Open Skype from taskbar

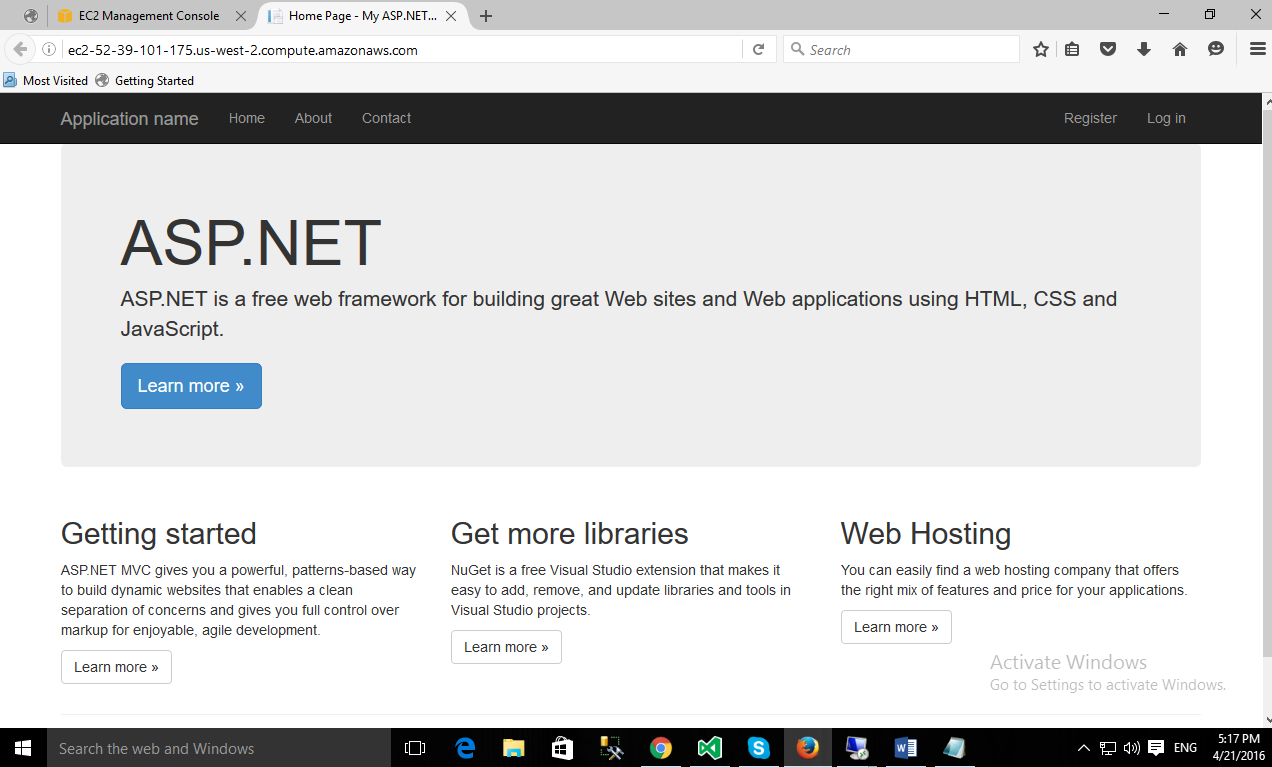click(758, 748)
